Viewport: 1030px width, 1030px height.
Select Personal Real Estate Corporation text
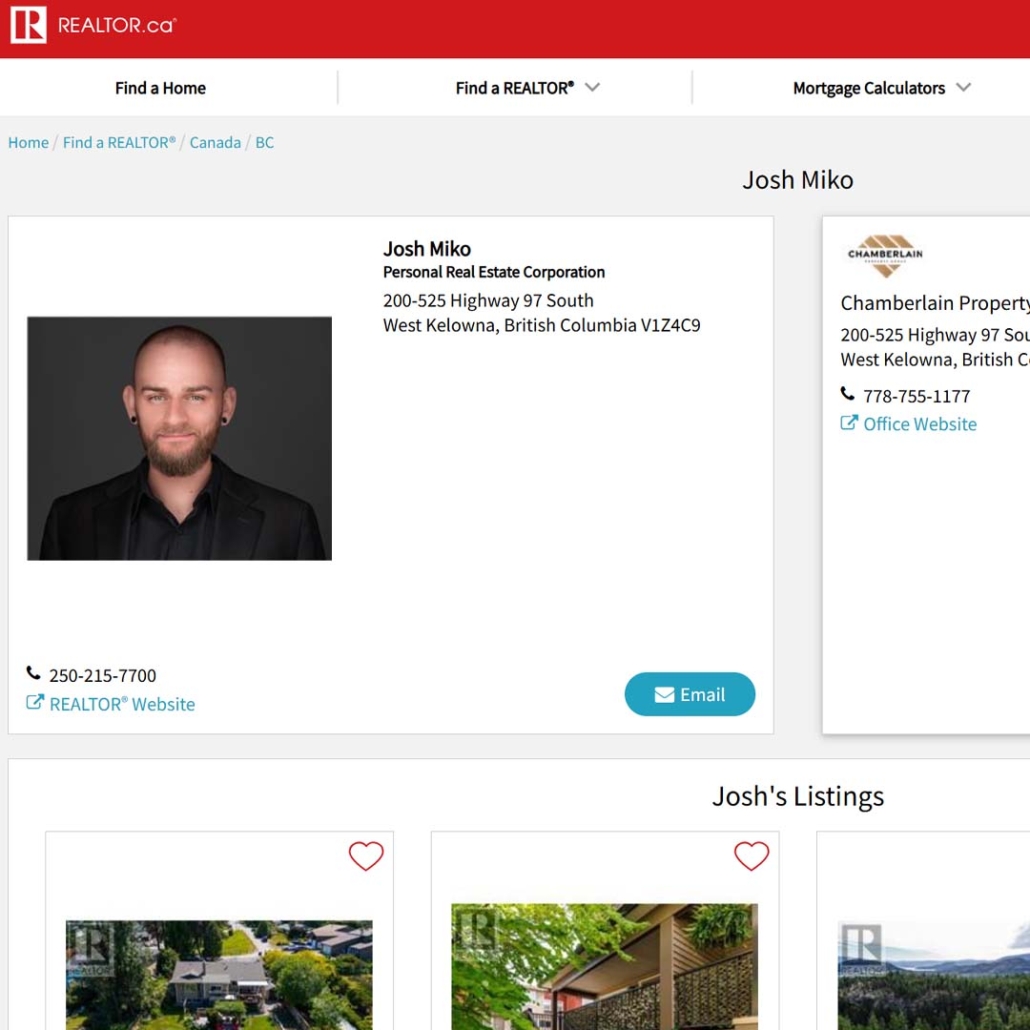pyautogui.click(x=494, y=272)
